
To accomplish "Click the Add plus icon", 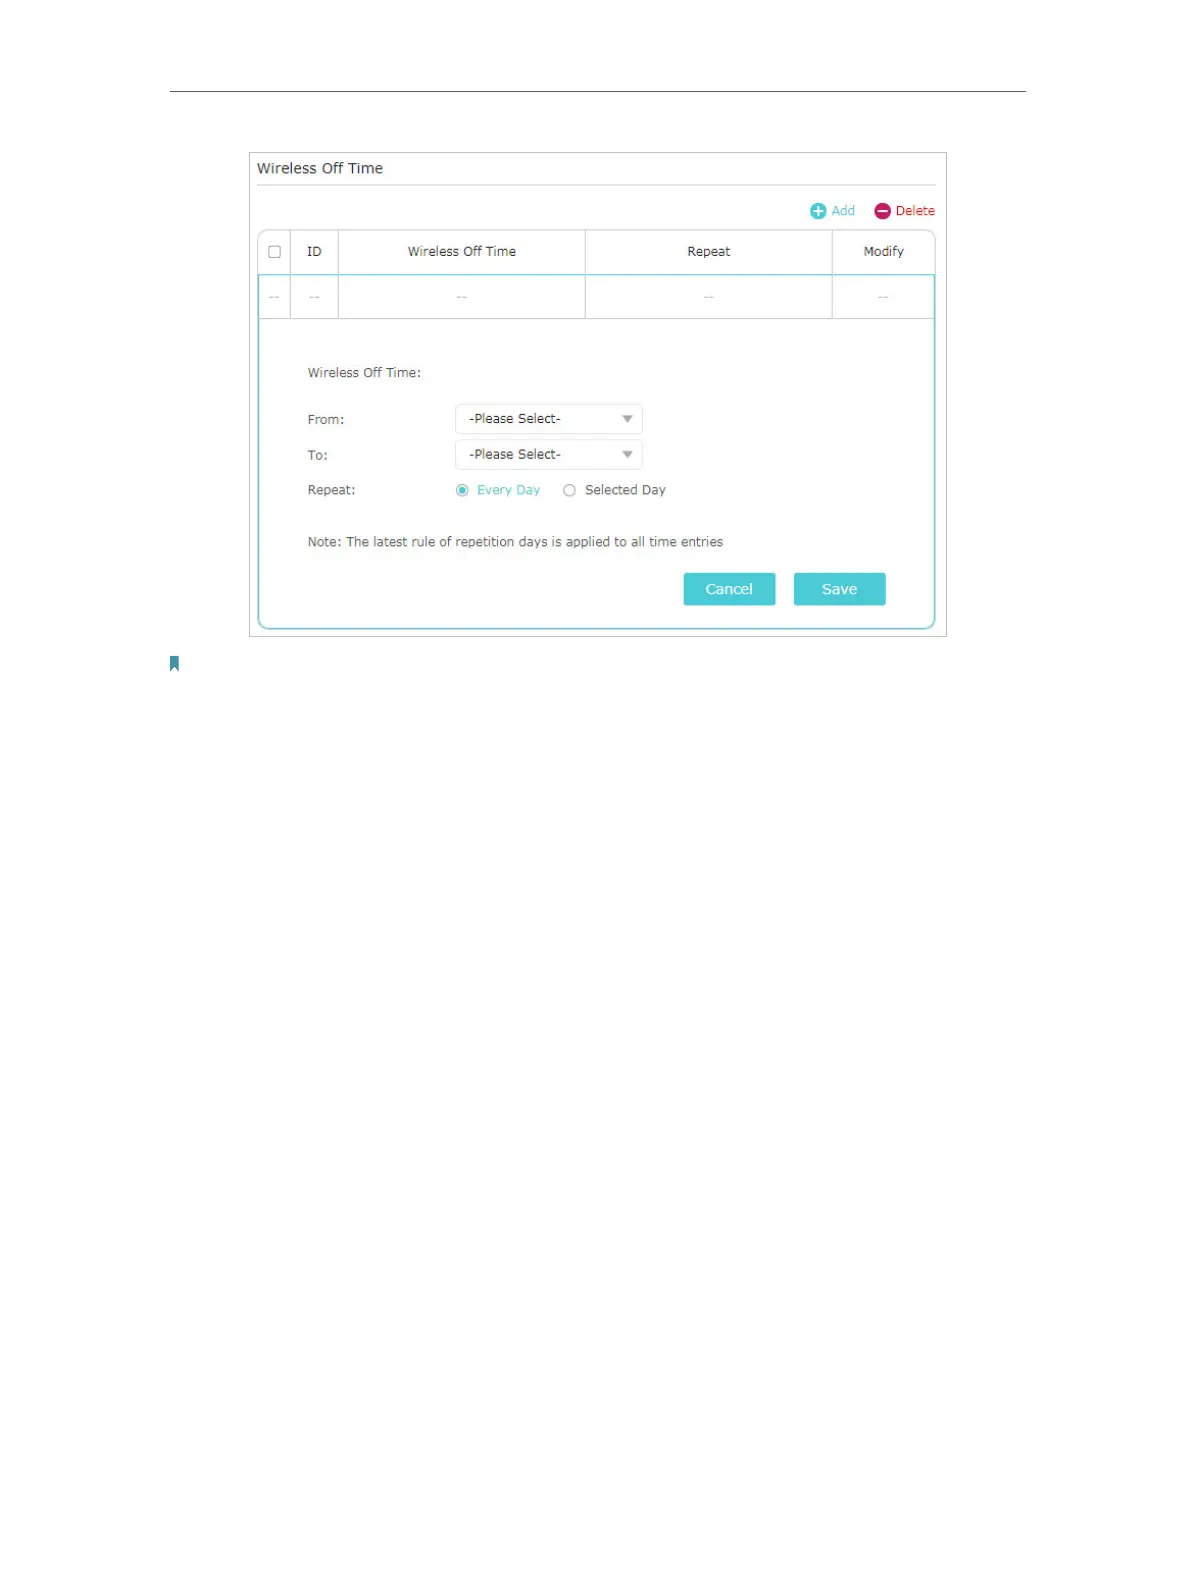I will click(x=817, y=211).
